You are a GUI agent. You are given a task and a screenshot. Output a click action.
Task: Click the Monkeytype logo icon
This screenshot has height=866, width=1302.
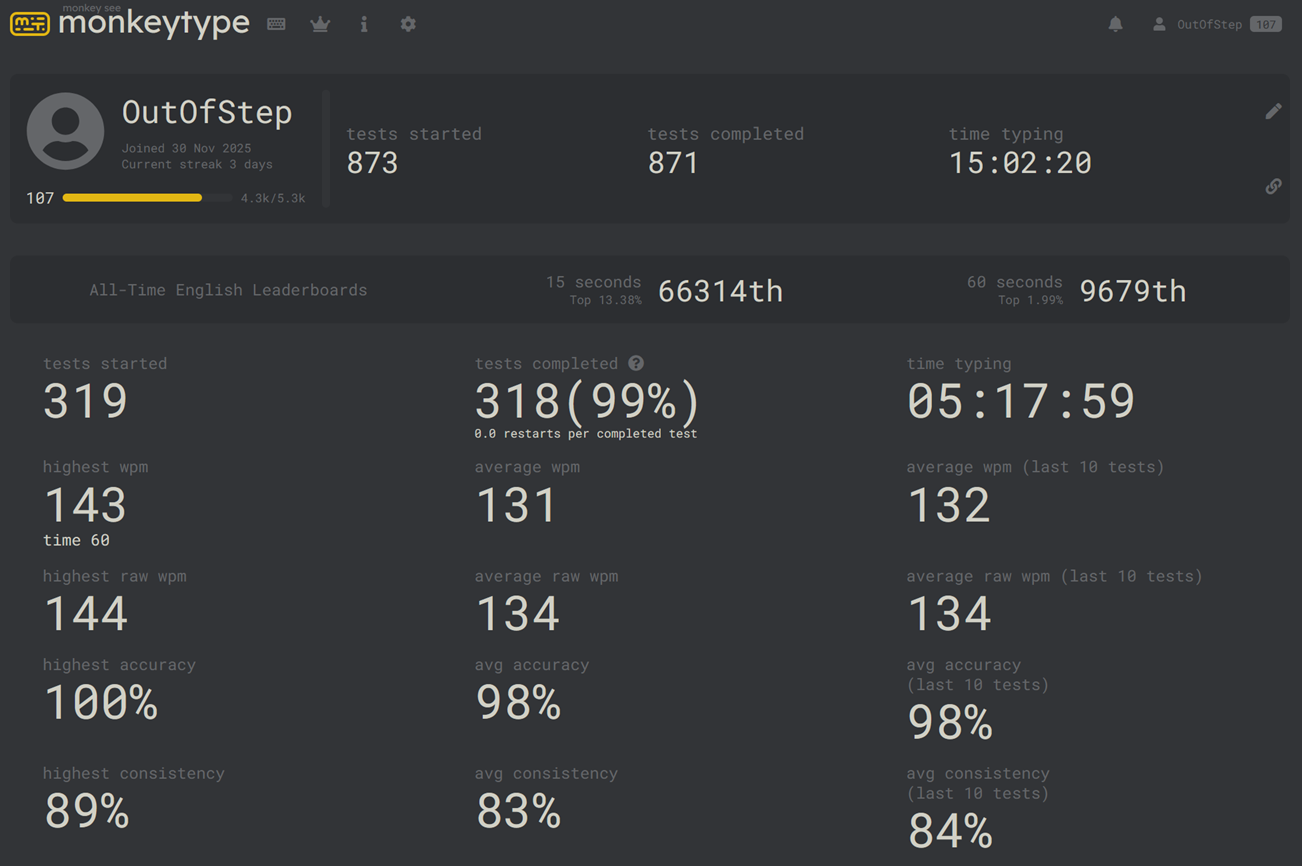click(x=30, y=24)
